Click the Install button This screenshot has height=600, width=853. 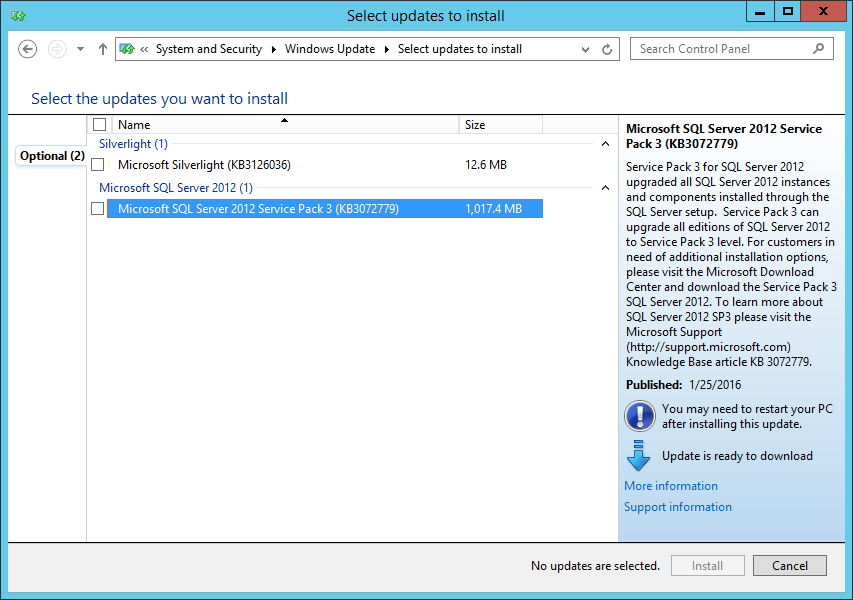[707, 565]
